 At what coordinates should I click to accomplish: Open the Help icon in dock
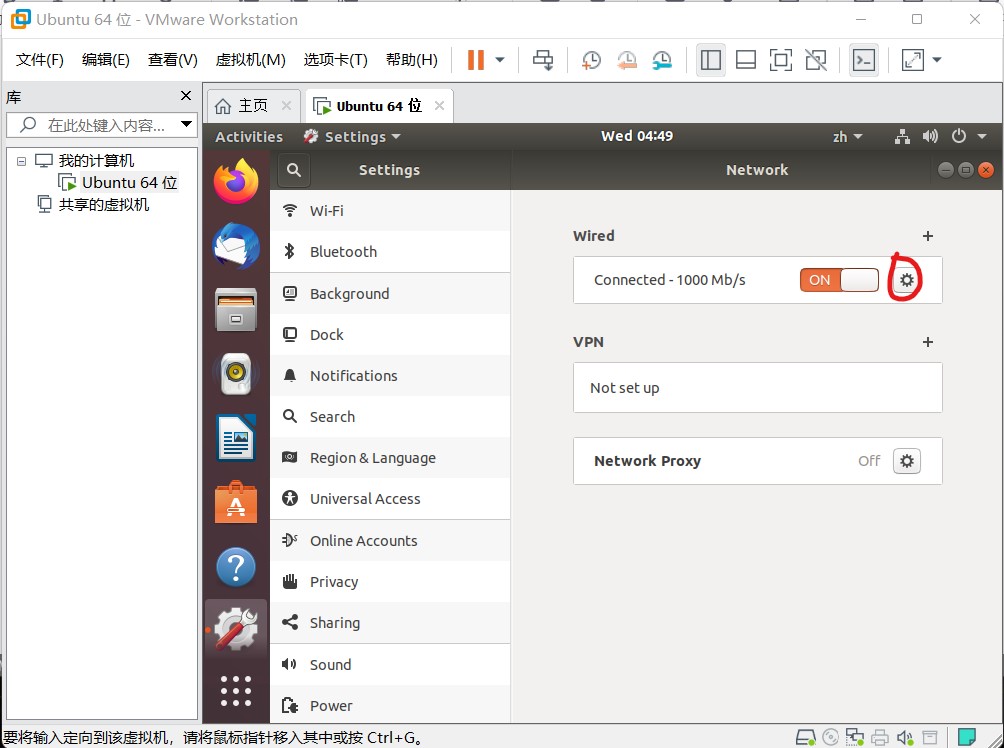pyautogui.click(x=236, y=567)
